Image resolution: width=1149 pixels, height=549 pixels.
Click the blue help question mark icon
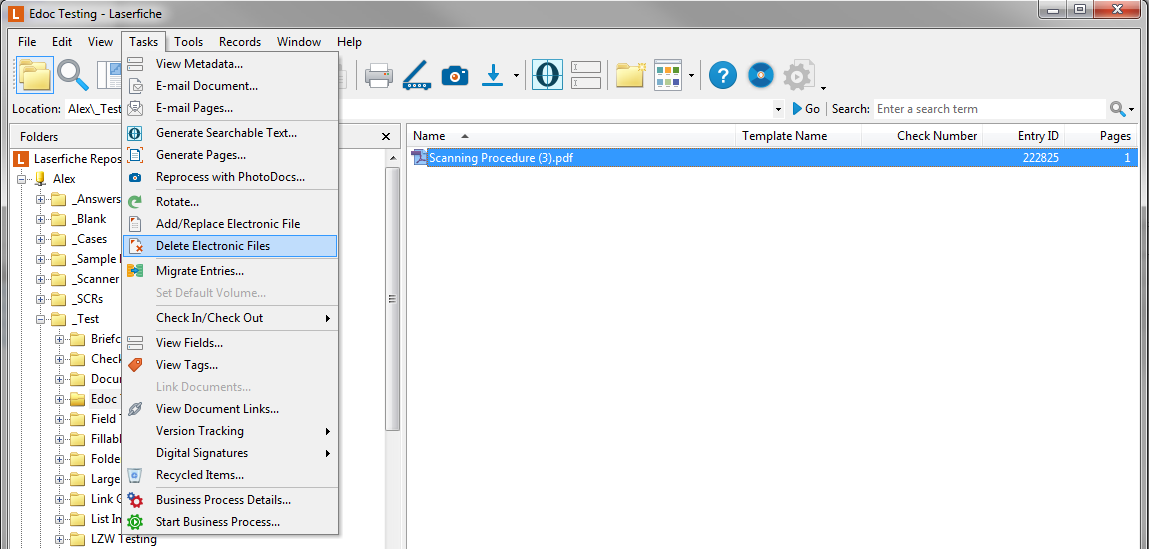pos(723,75)
